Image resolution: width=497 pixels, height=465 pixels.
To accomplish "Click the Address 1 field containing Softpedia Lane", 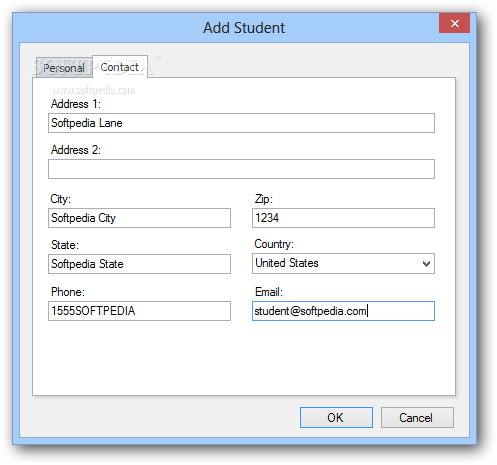I will point(241,123).
